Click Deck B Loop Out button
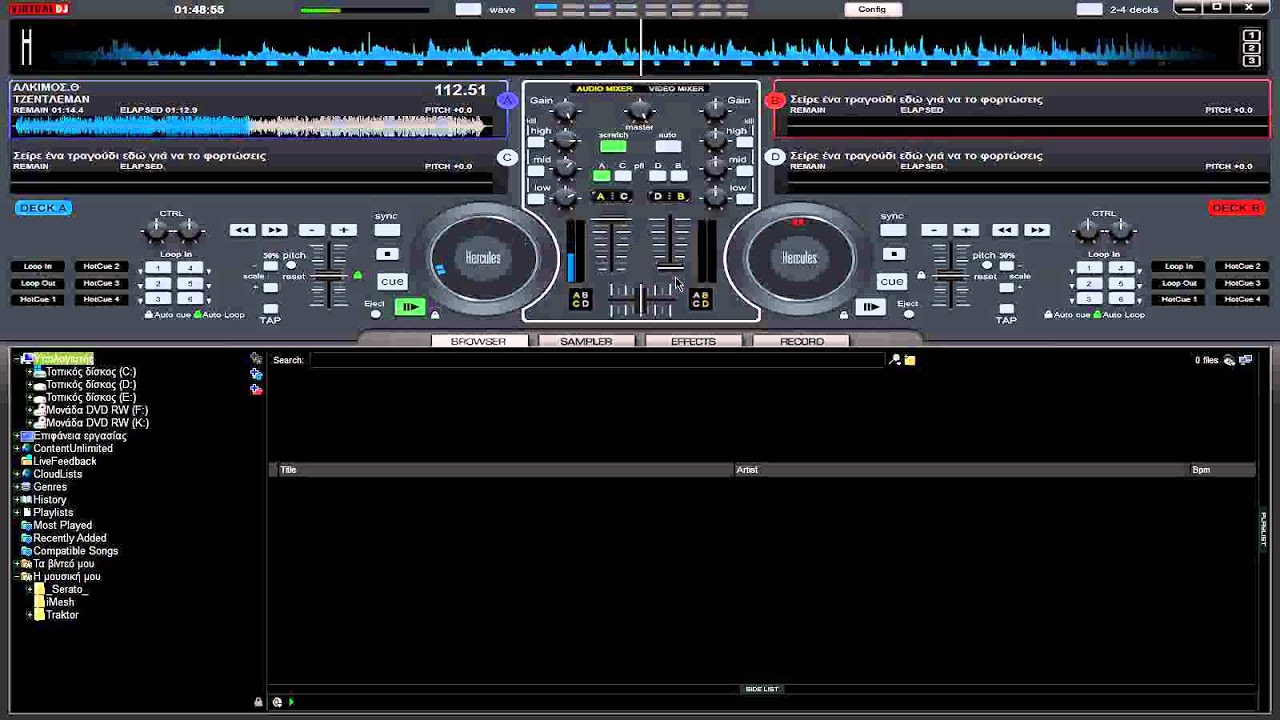 click(1179, 283)
